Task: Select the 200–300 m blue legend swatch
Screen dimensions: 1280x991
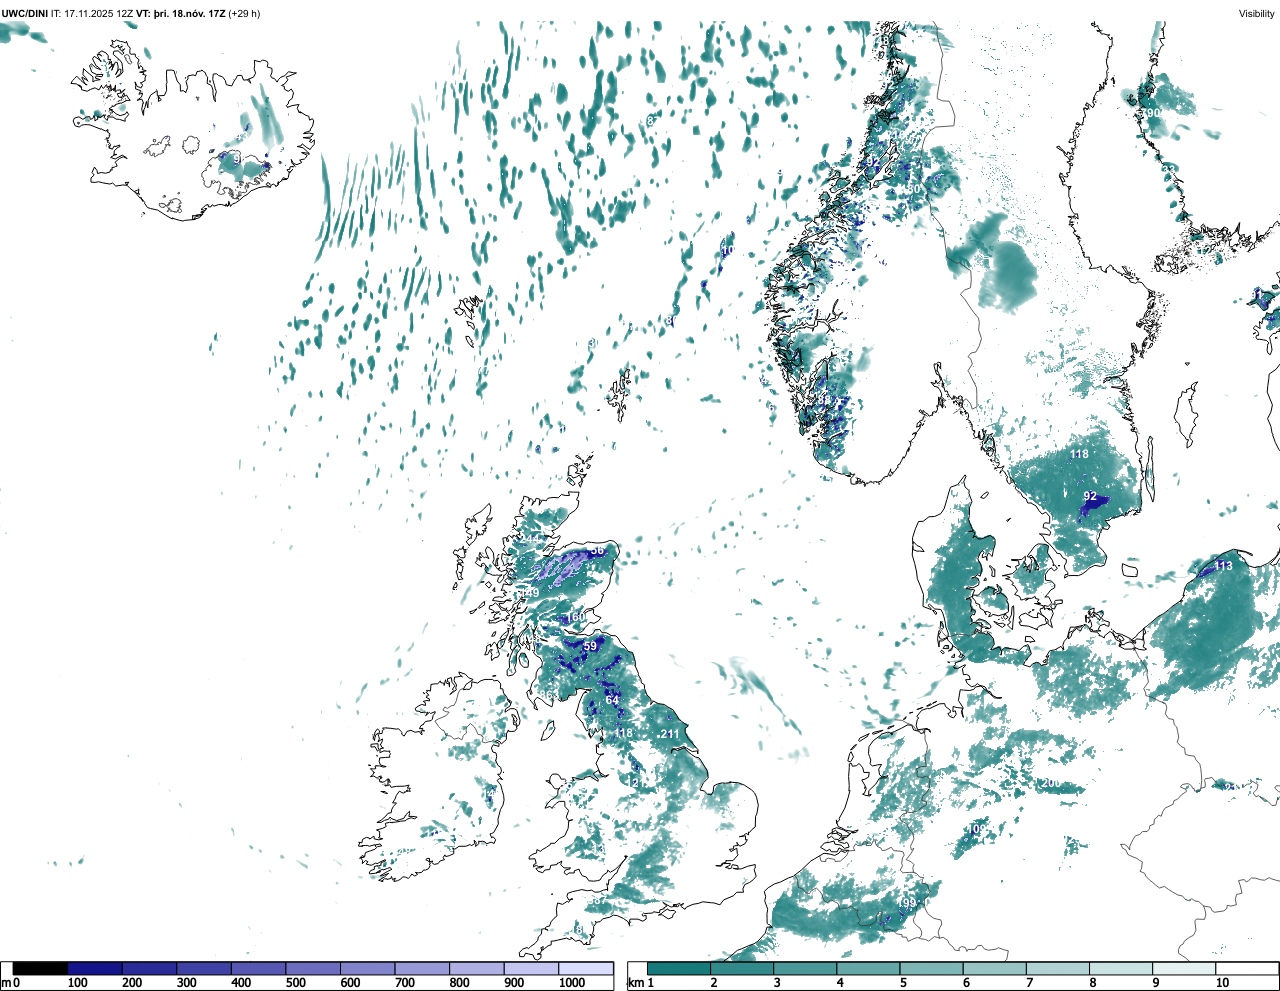Action: [149, 969]
